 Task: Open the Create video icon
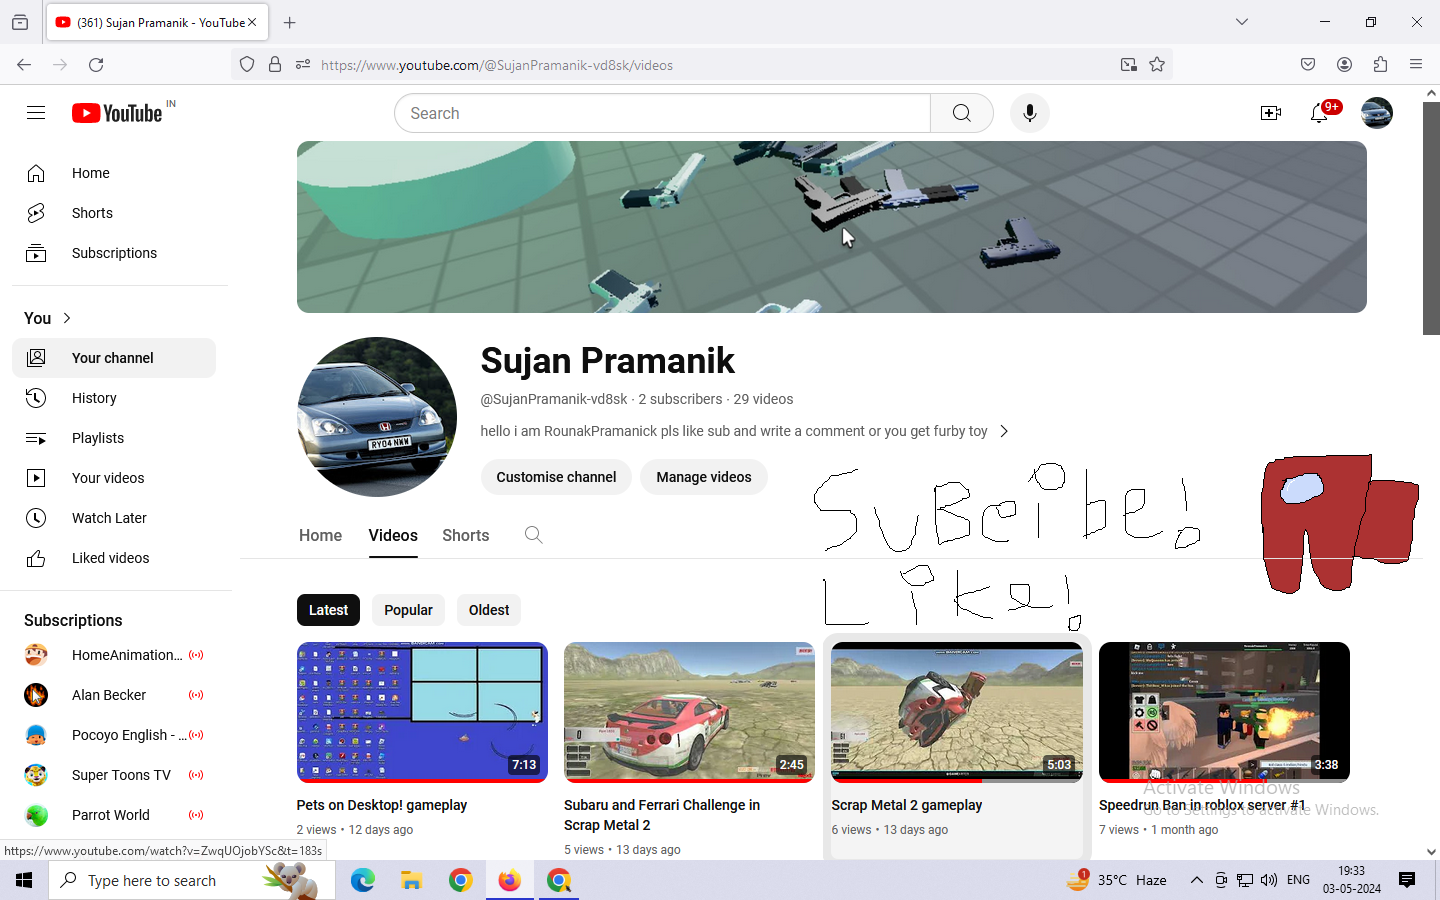[x=1271, y=113]
